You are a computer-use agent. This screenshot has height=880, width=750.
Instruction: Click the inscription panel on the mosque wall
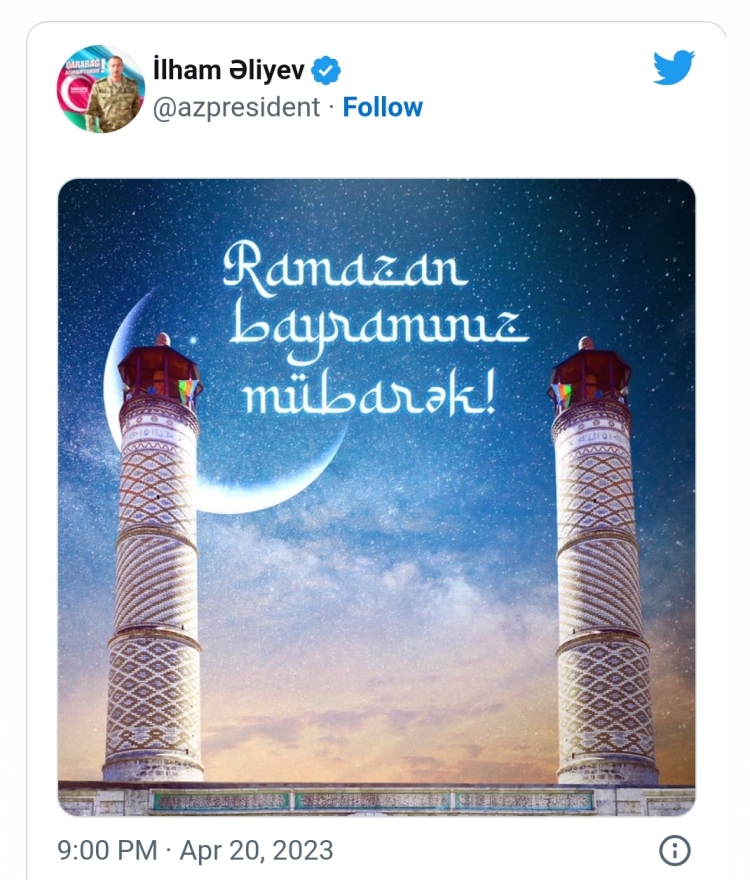point(372,800)
